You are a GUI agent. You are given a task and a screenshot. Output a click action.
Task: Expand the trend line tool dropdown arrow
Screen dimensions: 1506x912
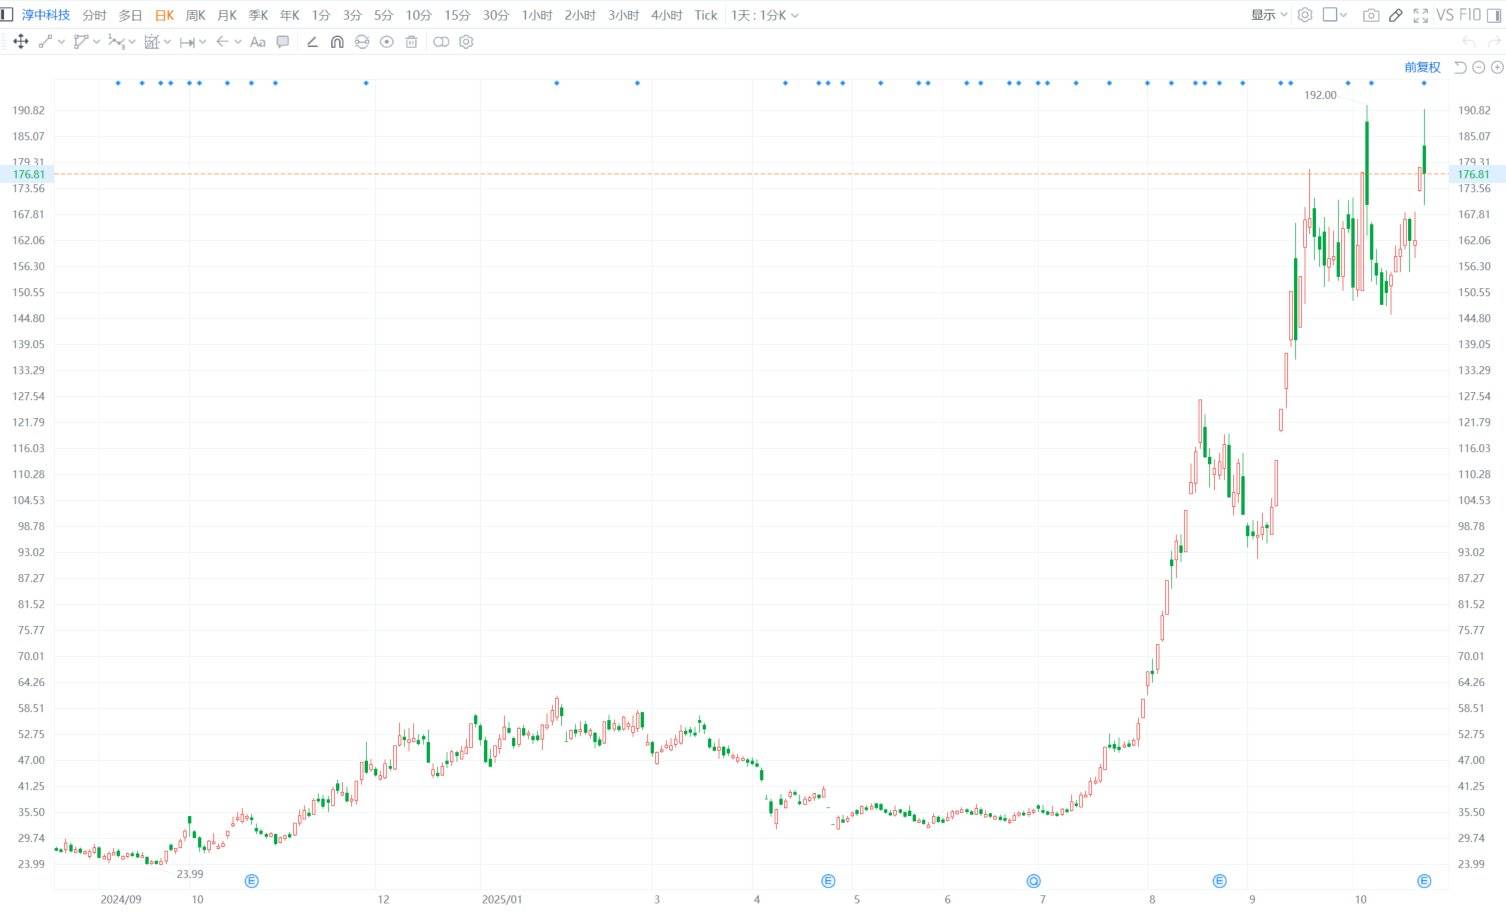(62, 42)
